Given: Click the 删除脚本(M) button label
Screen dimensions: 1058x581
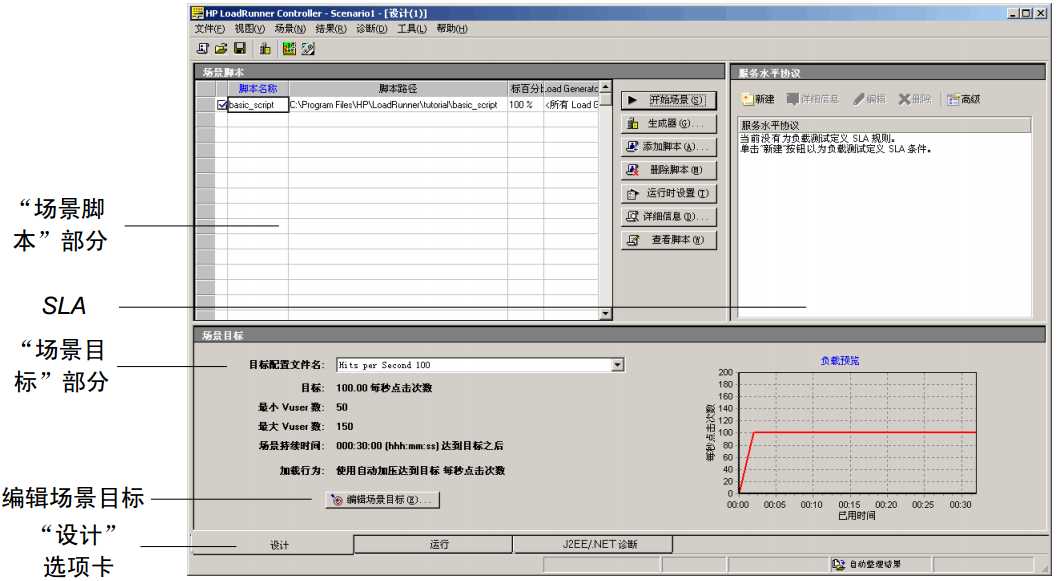Looking at the screenshot, I should click(x=676, y=170).
